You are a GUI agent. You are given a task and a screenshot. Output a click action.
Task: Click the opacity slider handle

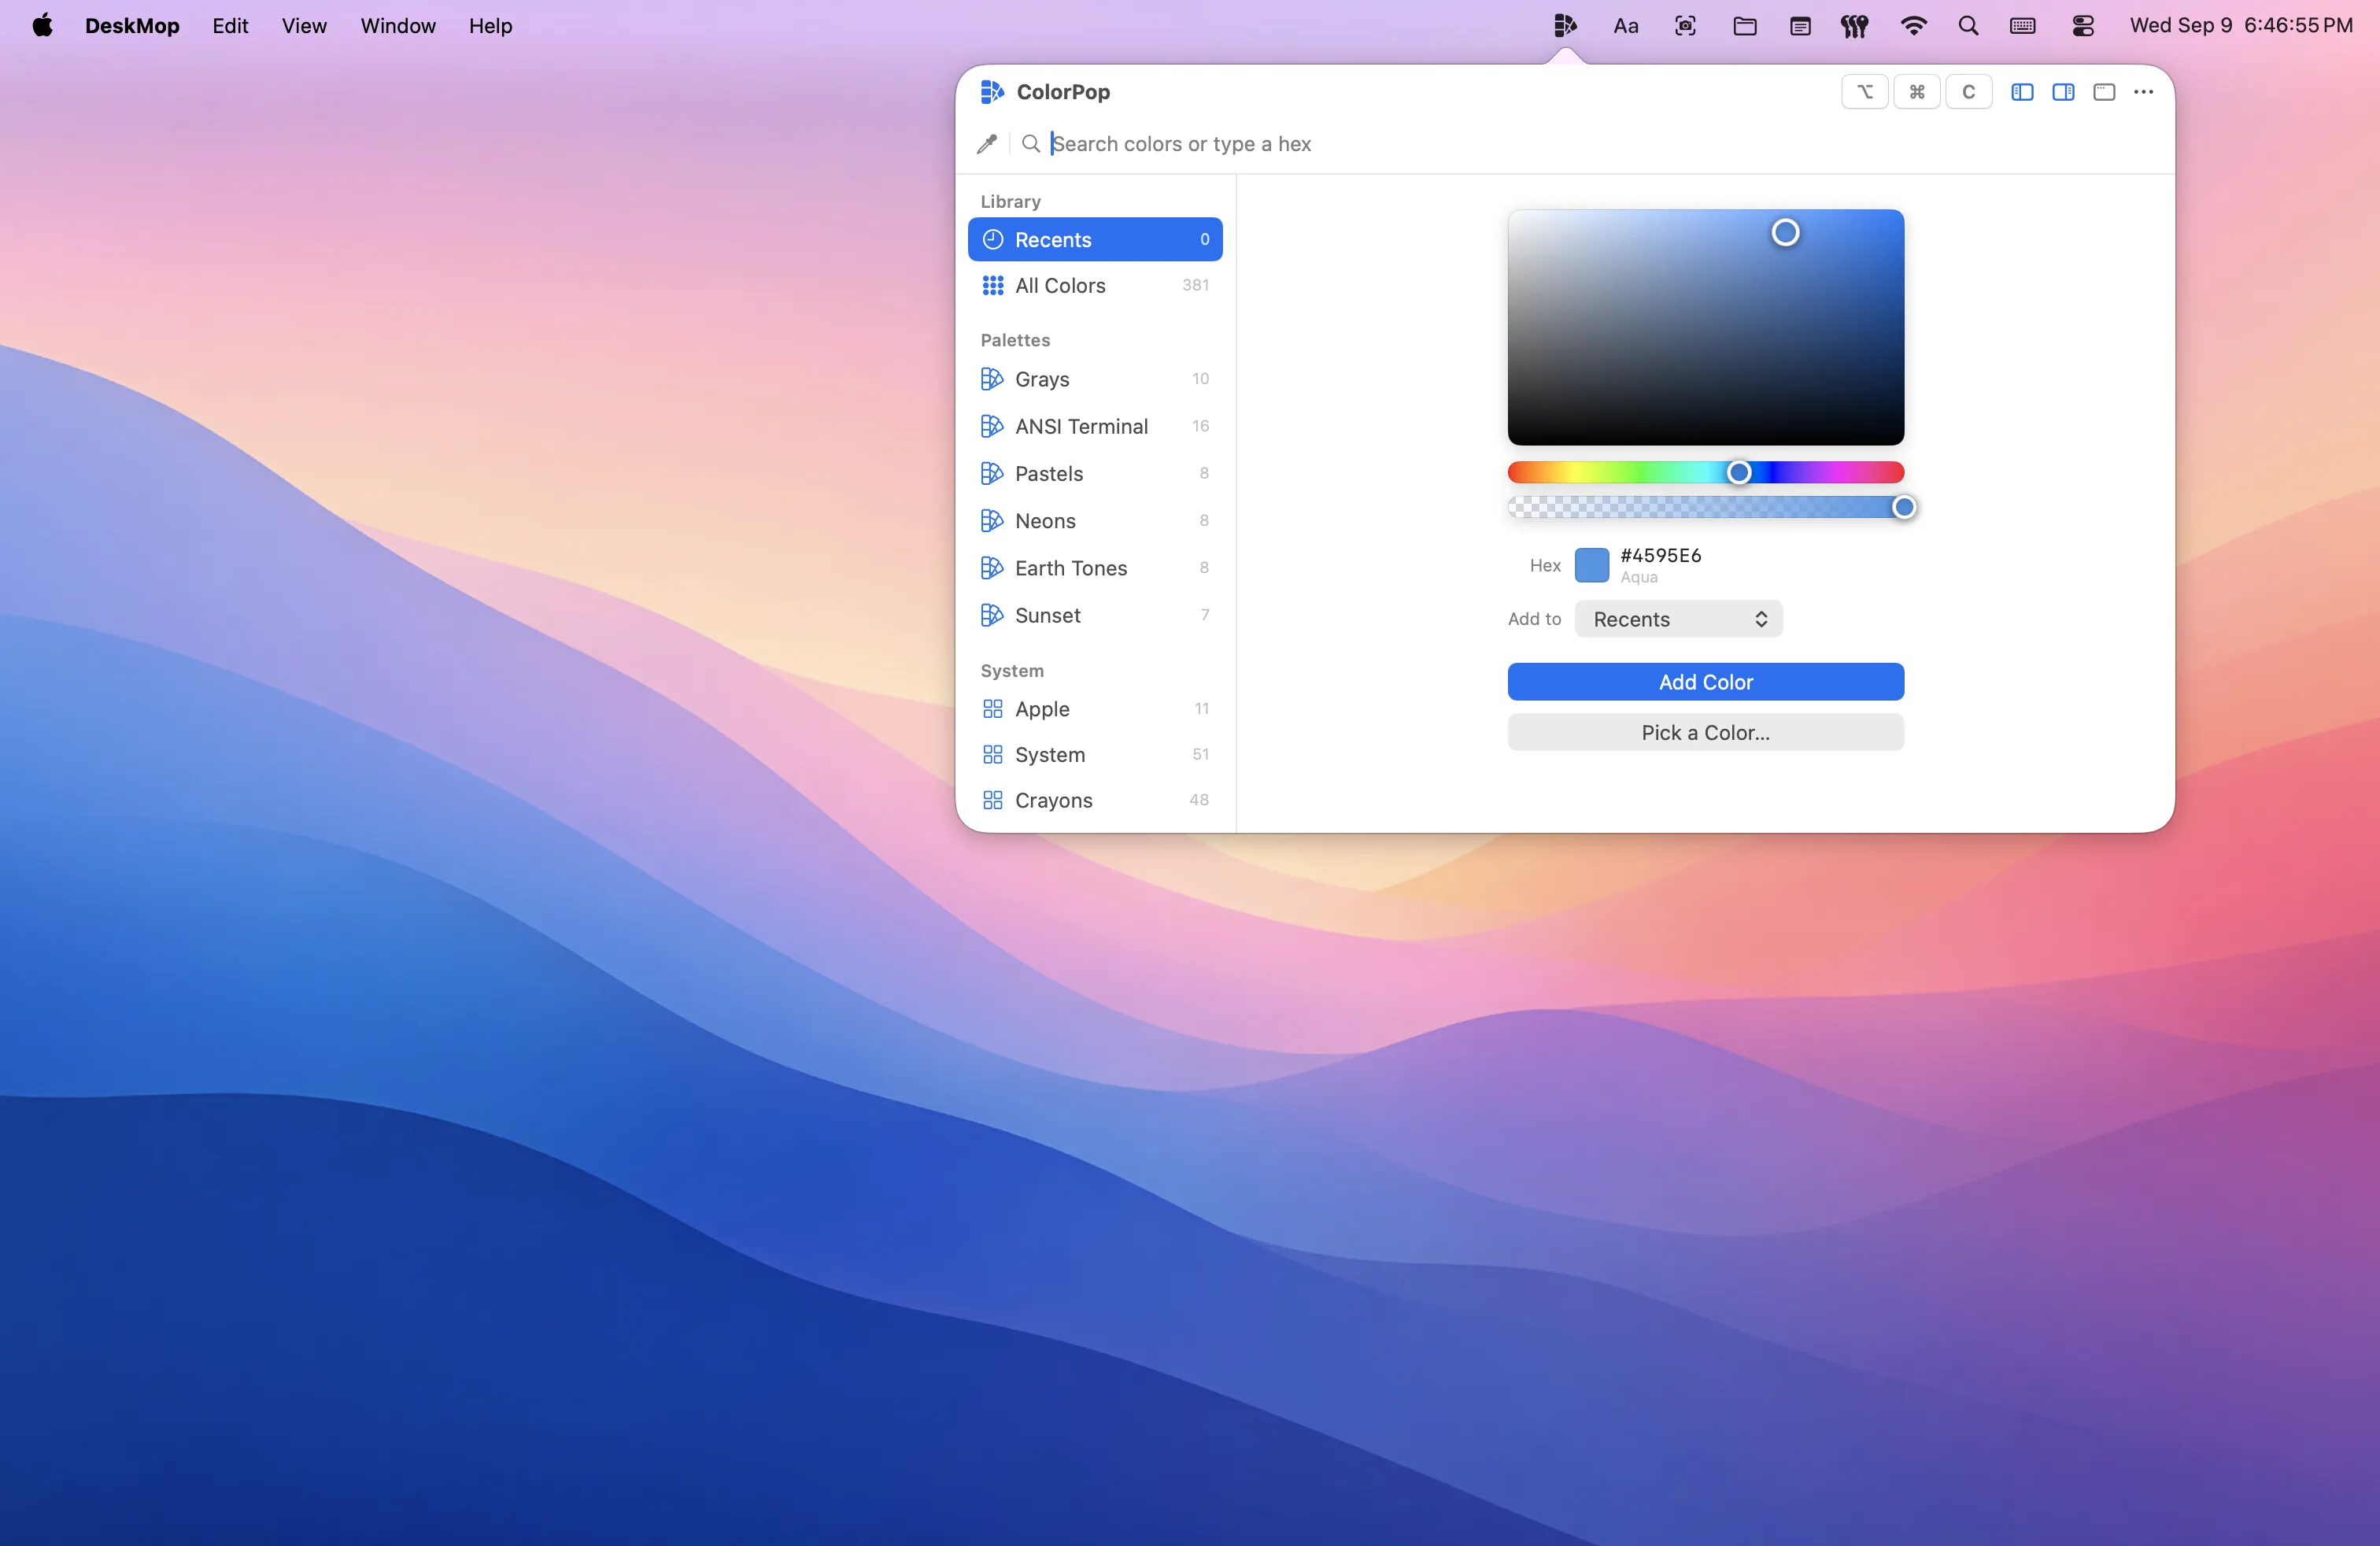coord(1904,508)
